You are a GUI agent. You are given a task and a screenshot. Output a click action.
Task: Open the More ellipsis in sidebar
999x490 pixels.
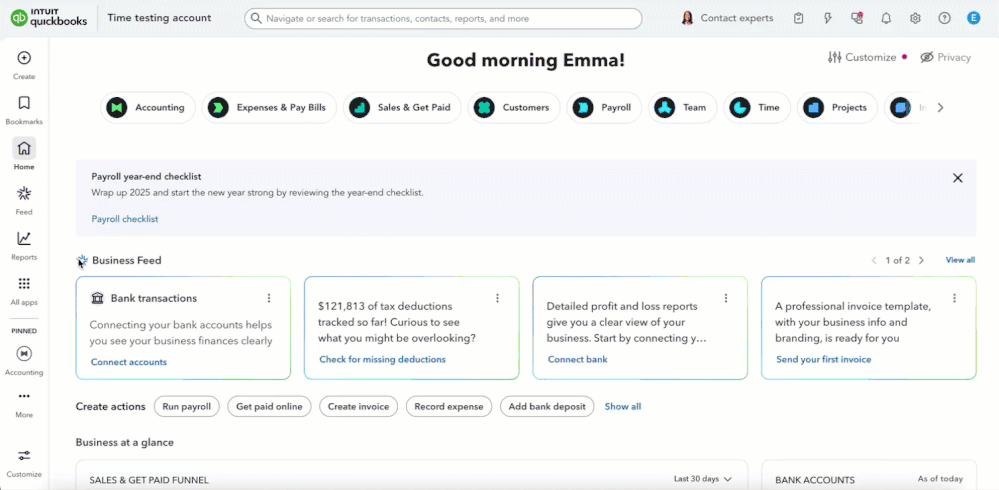[24, 396]
